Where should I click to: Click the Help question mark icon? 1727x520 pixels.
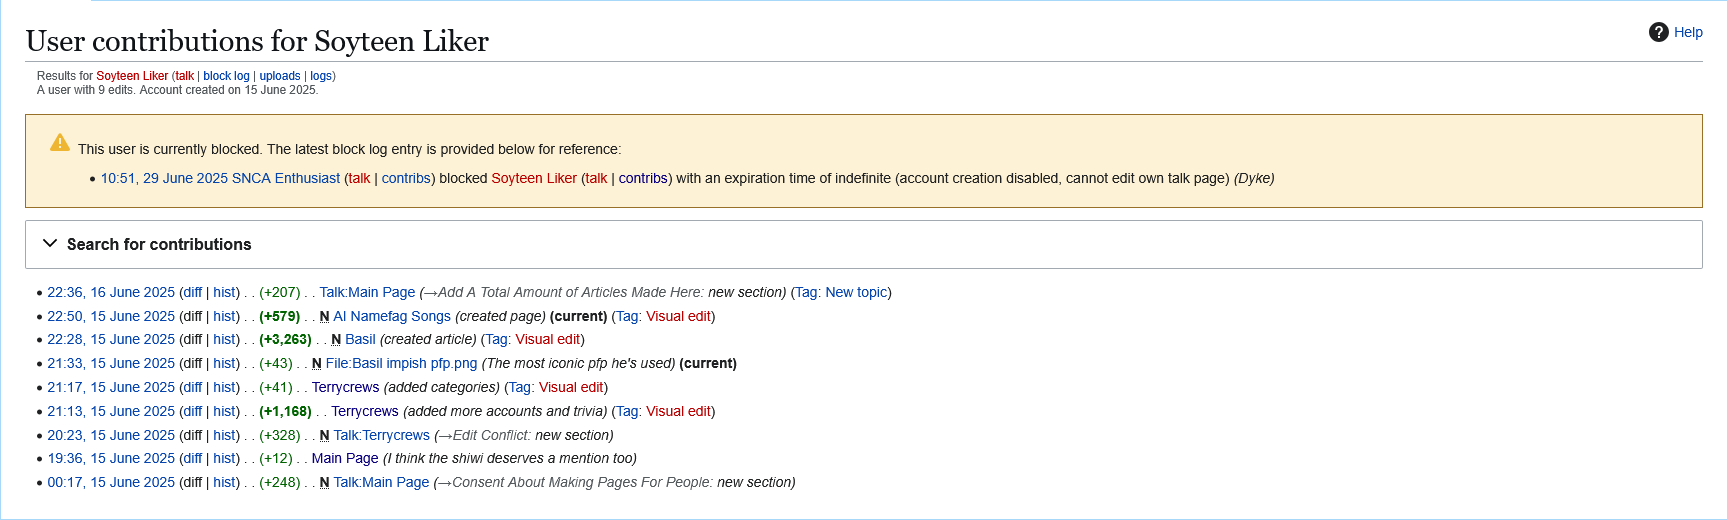pyautogui.click(x=1658, y=32)
